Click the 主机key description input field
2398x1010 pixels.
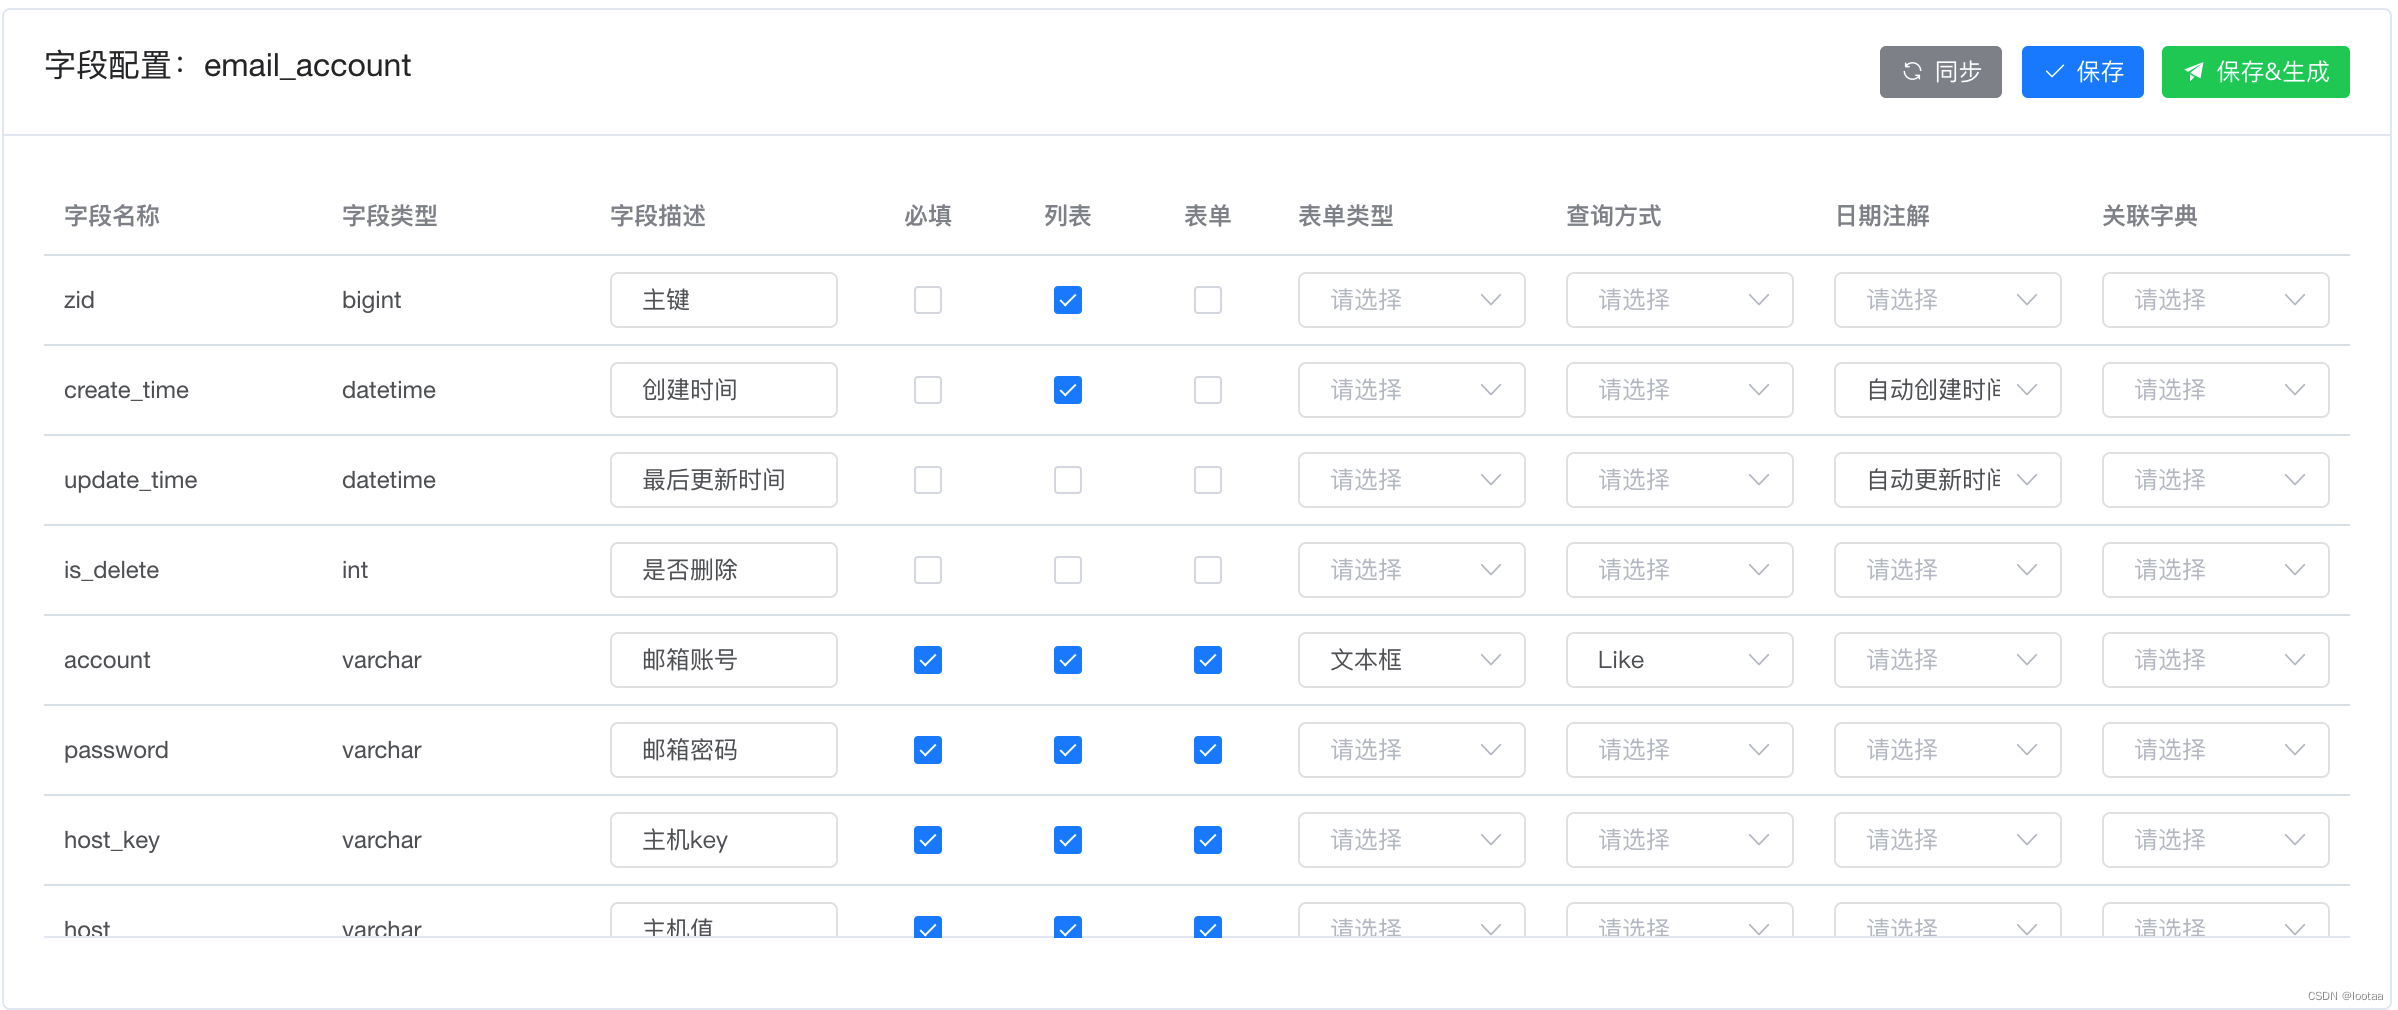pyautogui.click(x=723, y=840)
